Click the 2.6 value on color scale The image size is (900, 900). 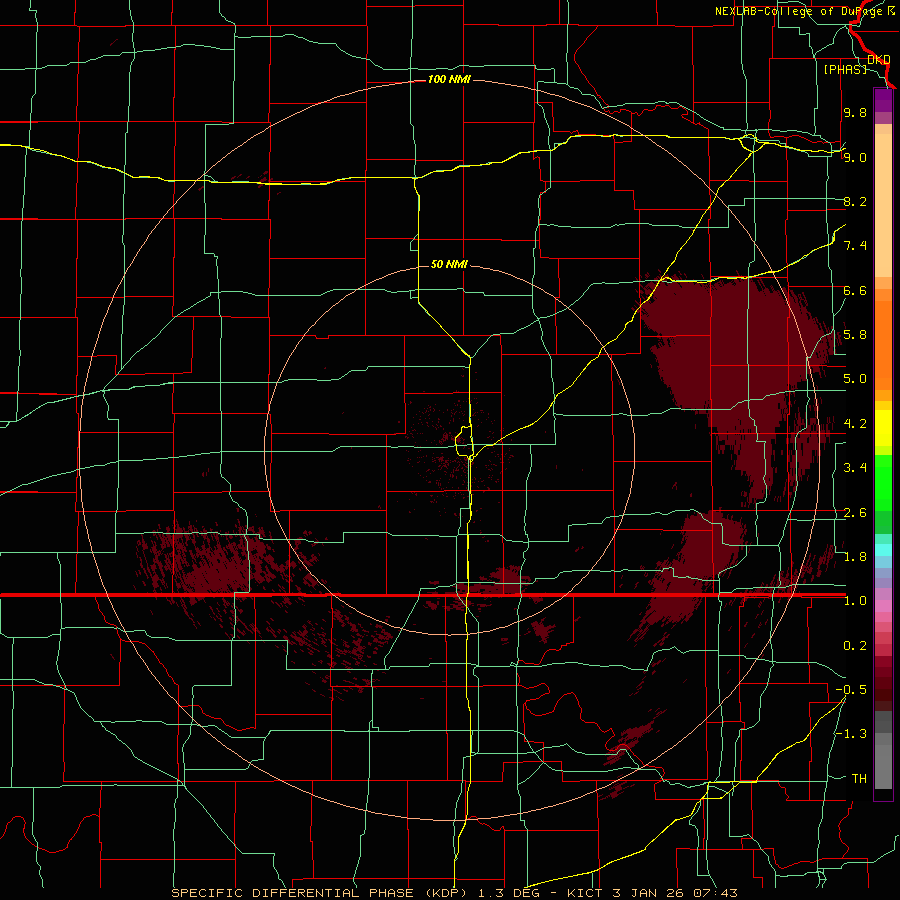[x=855, y=513]
